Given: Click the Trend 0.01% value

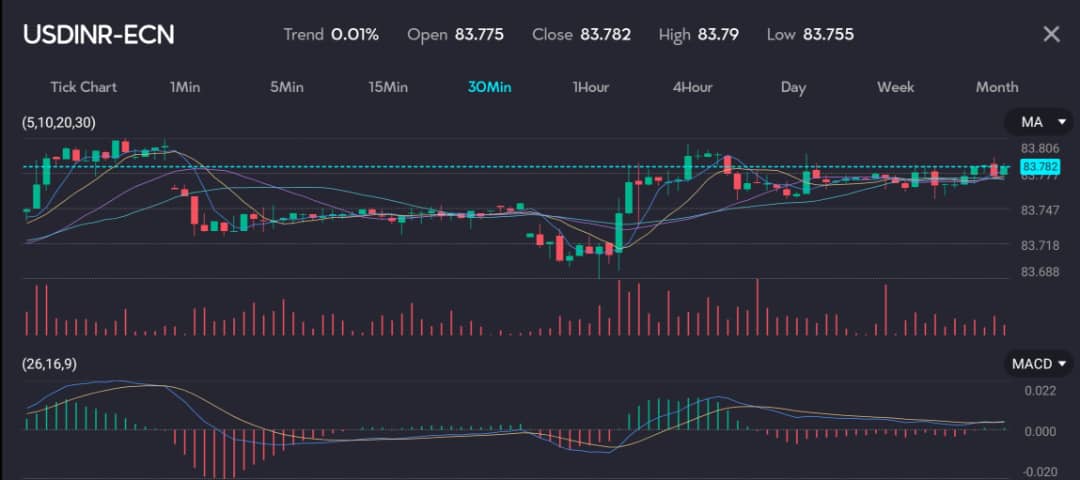Looking at the screenshot, I should (356, 35).
